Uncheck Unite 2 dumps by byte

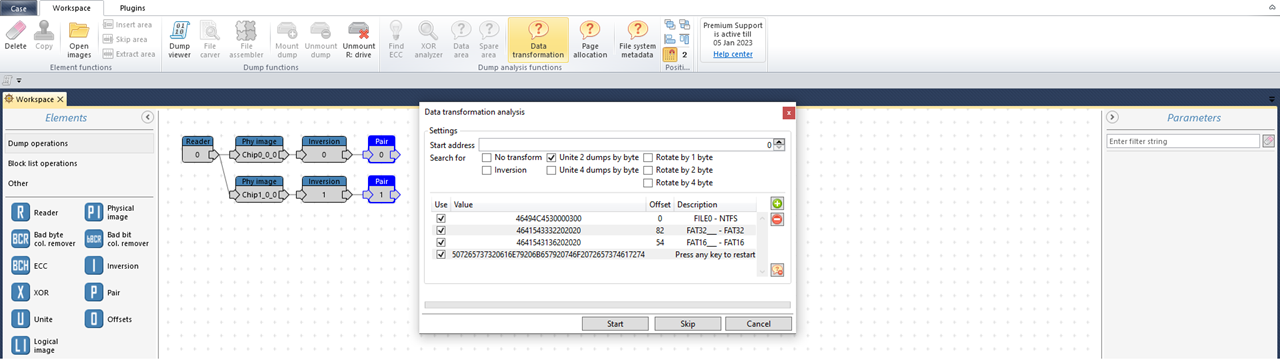pos(551,157)
